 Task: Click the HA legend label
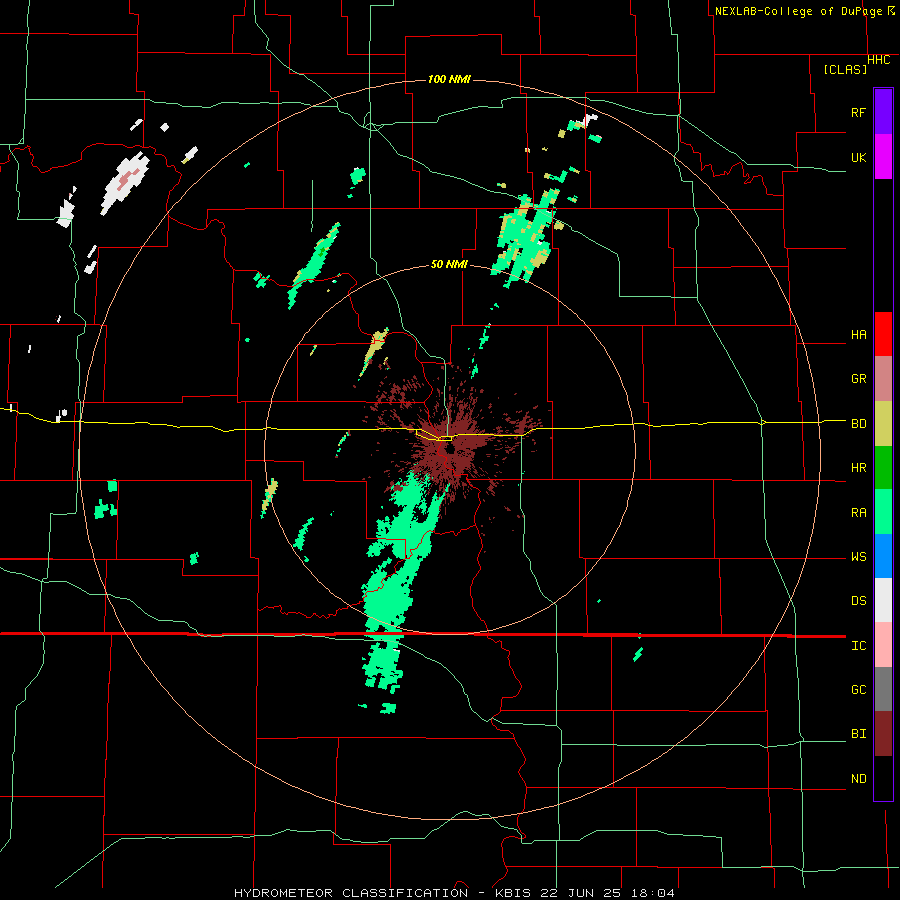pos(858,335)
